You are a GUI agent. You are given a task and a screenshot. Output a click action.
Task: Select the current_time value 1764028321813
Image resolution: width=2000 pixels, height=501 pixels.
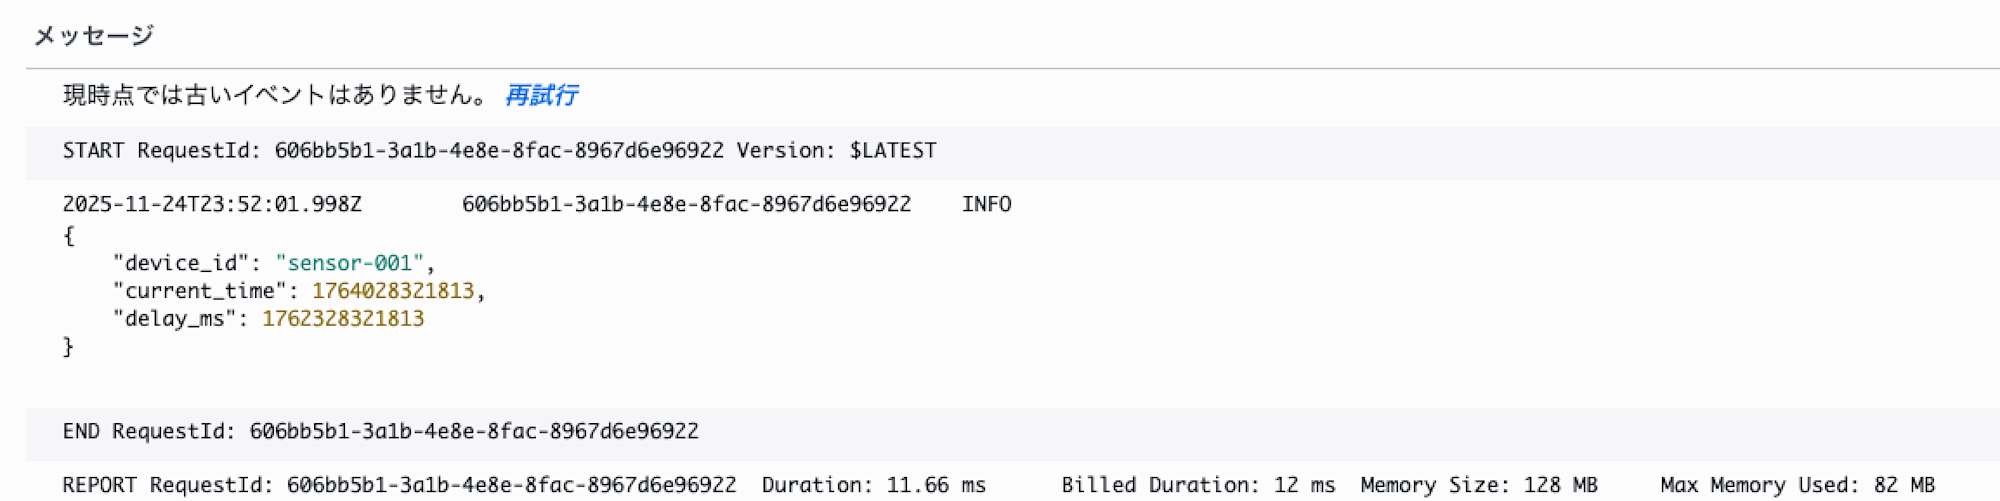(393, 291)
